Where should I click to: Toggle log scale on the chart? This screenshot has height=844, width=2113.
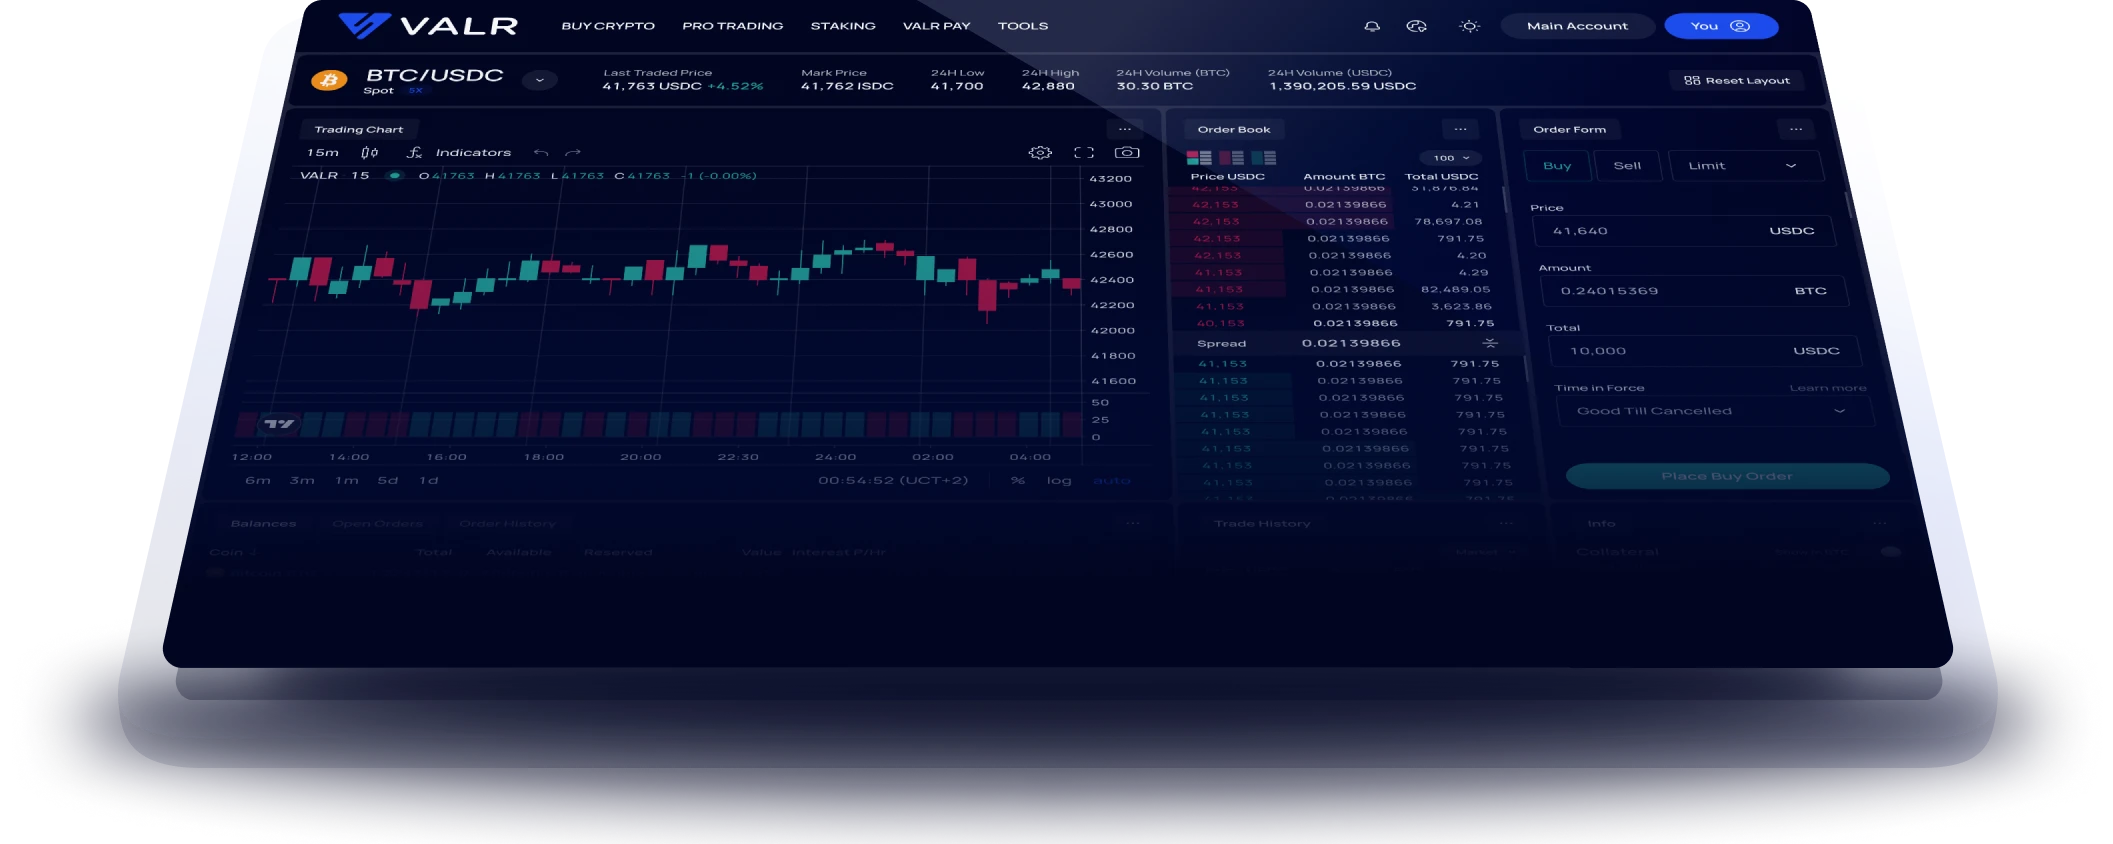[x=1059, y=481]
